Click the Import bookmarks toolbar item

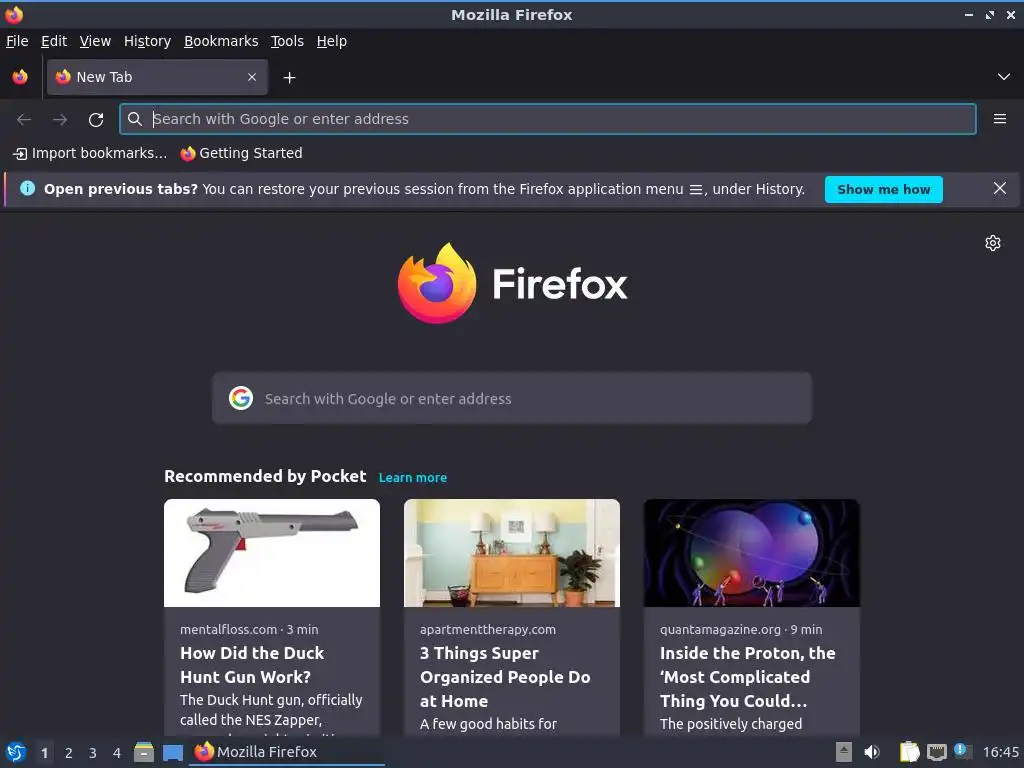(x=90, y=153)
